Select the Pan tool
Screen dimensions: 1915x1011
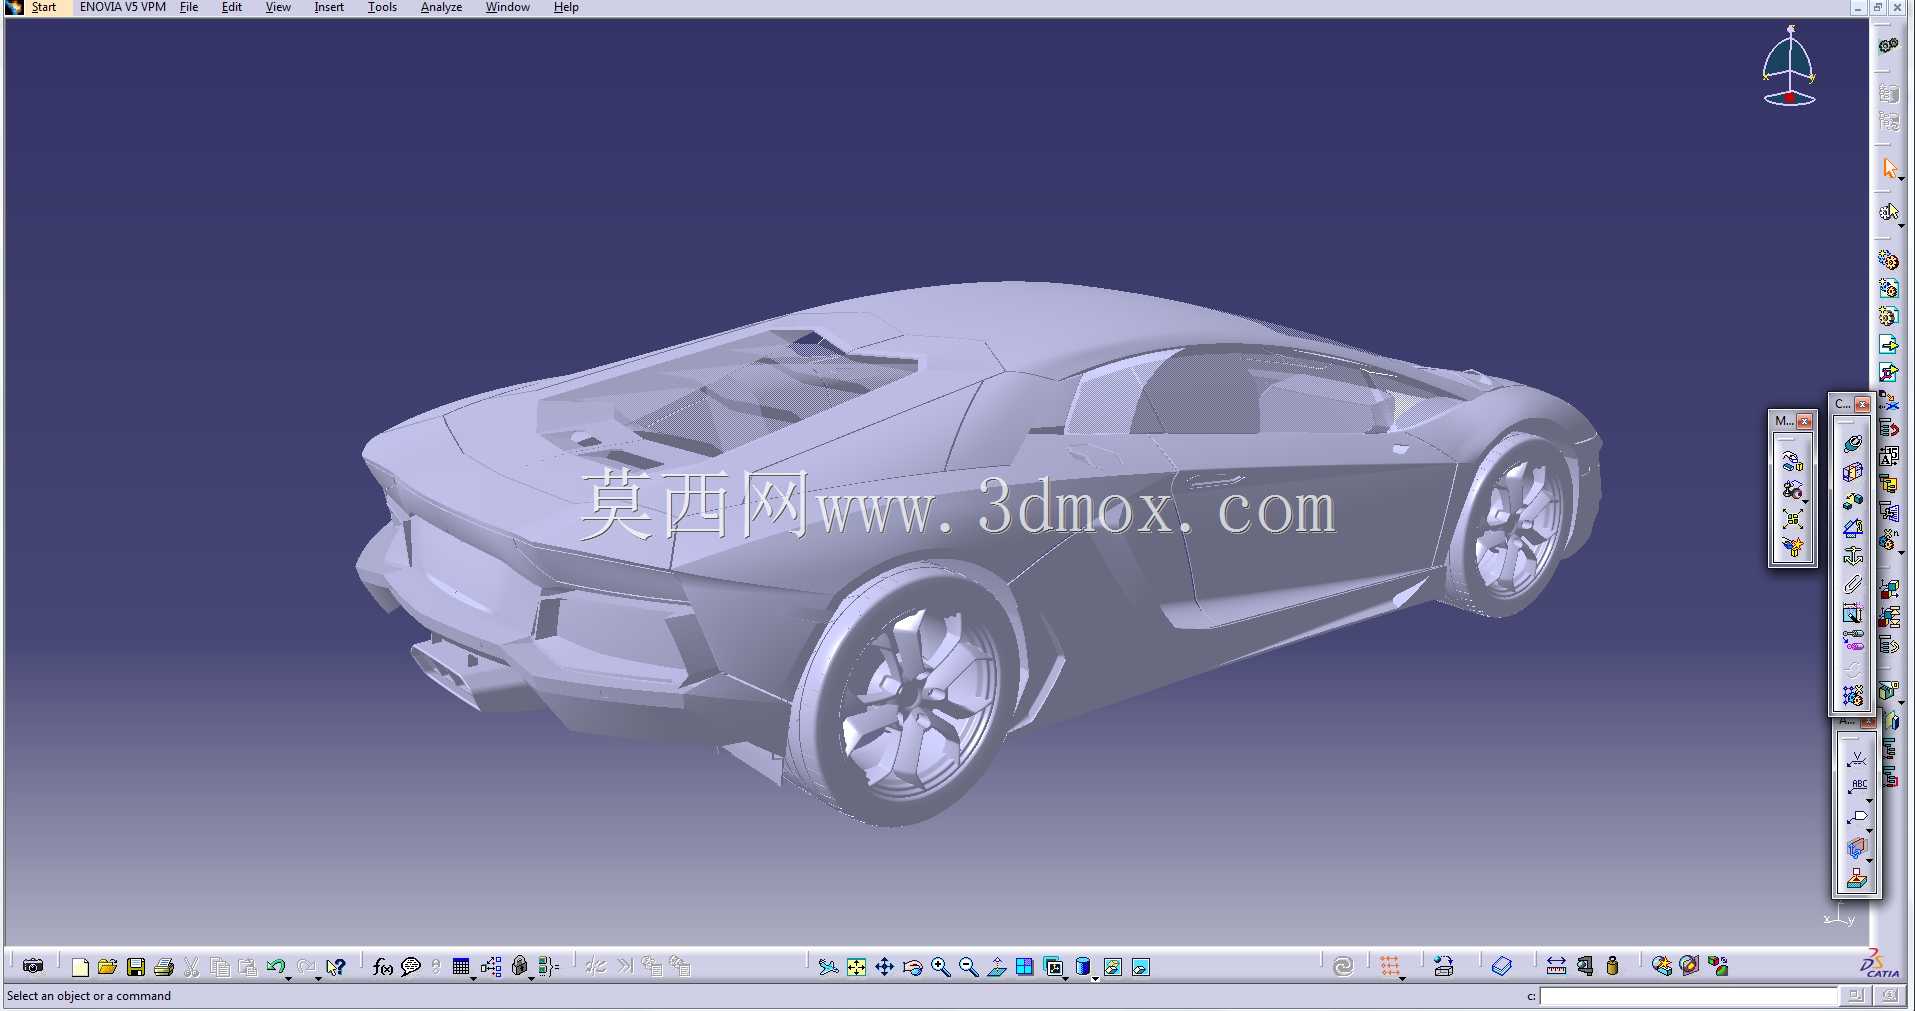884,966
